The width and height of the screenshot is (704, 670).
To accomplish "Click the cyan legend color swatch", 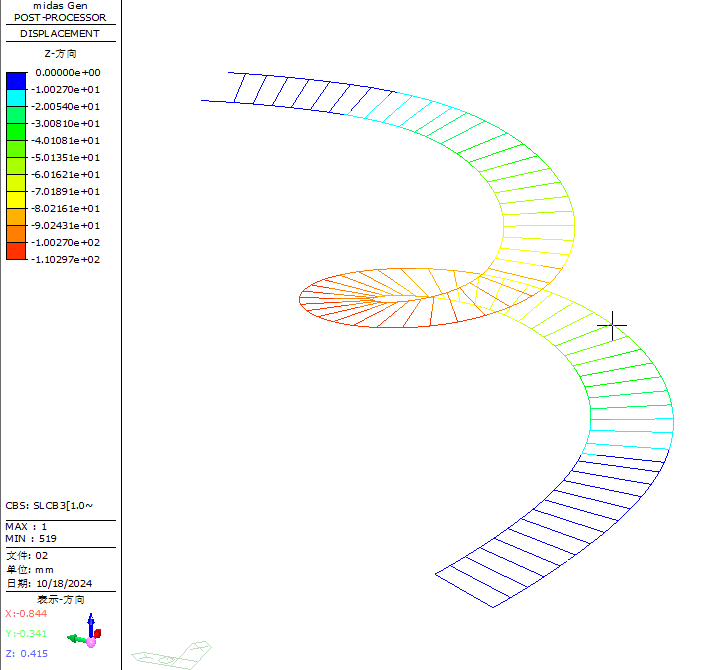I will [16, 98].
